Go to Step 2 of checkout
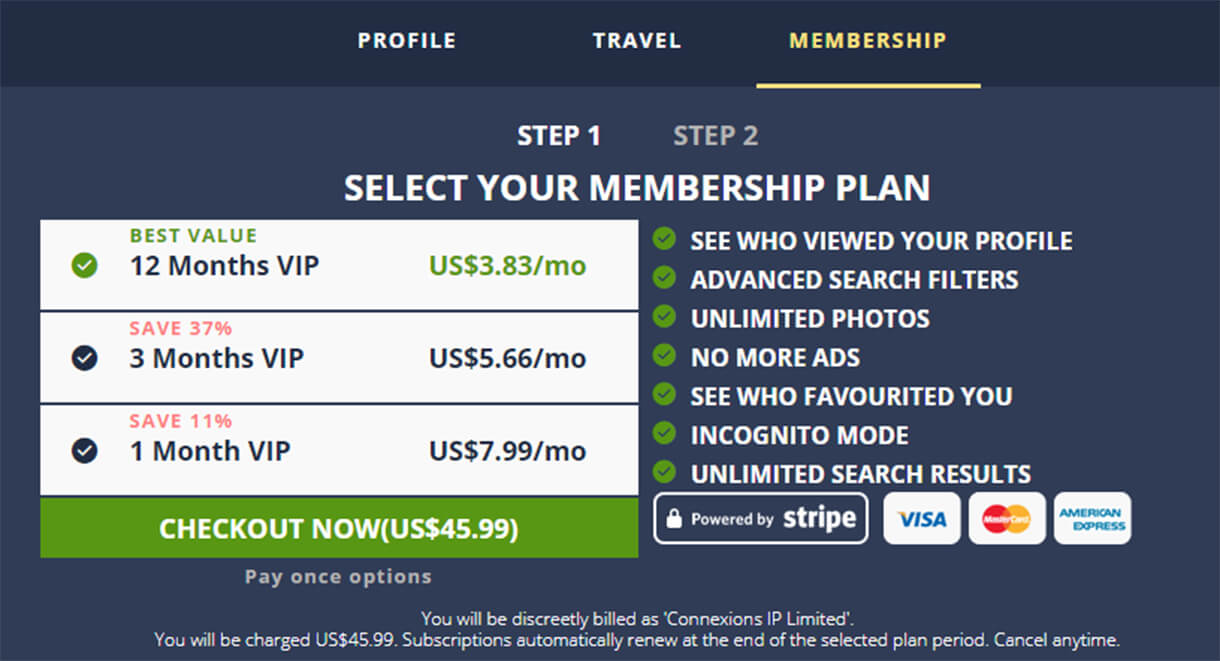This screenshot has height=661, width=1220. tap(716, 136)
